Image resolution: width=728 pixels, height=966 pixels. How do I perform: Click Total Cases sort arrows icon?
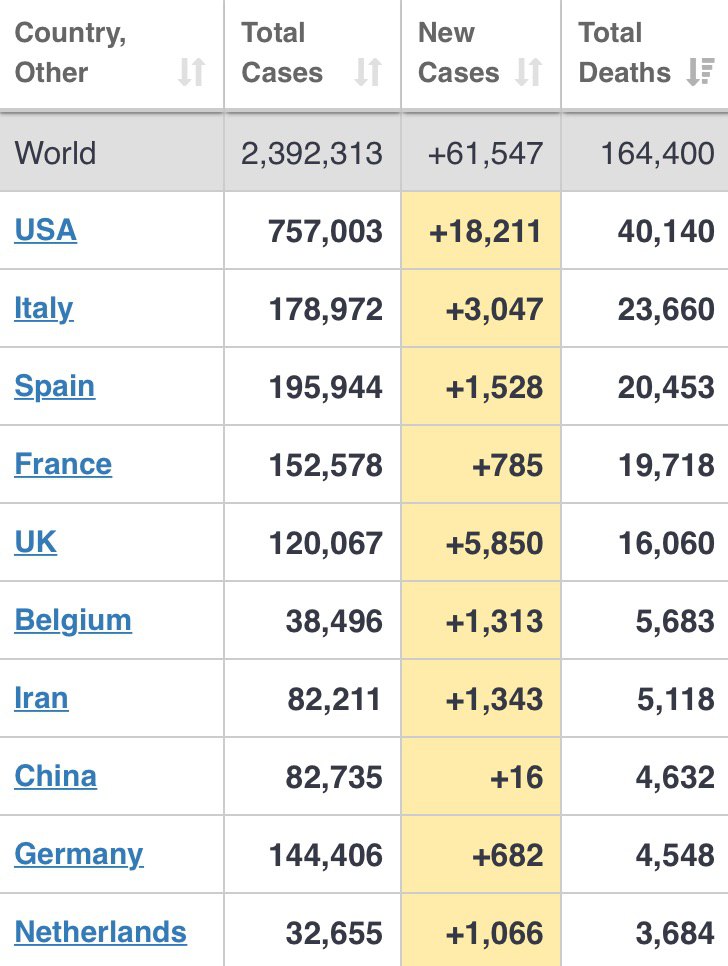368,71
